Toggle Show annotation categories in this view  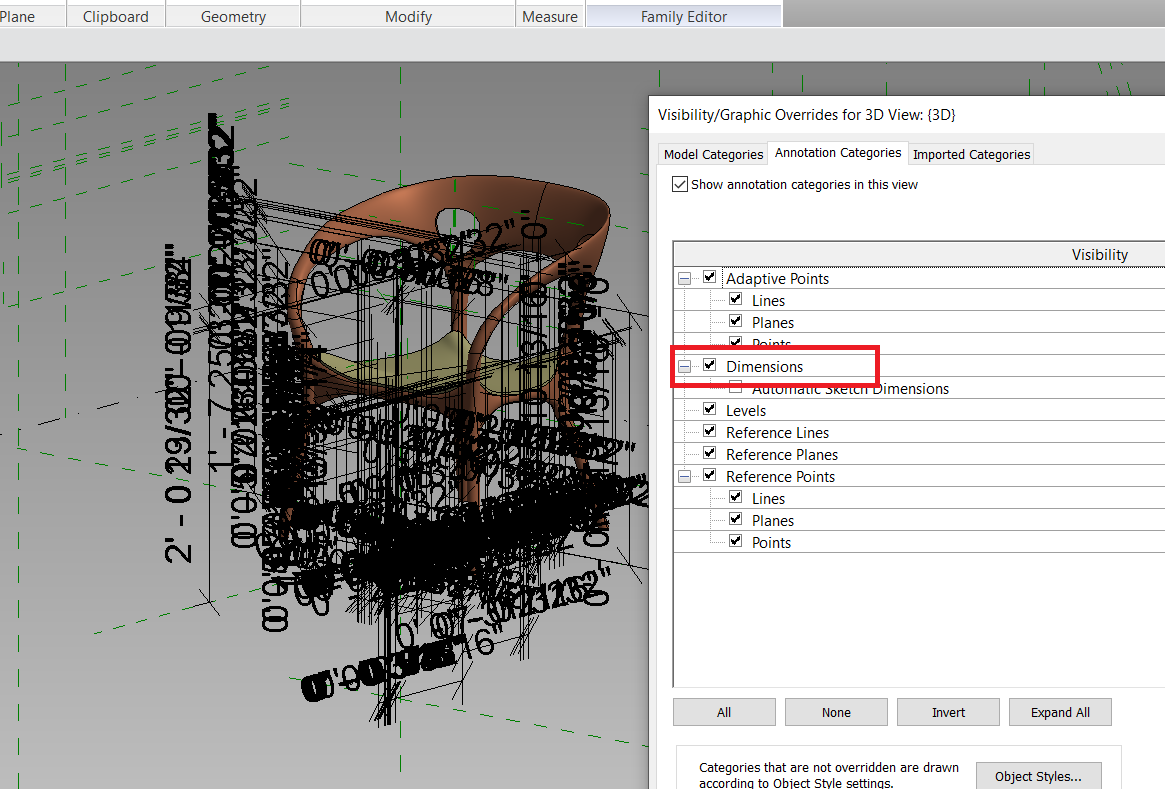680,184
